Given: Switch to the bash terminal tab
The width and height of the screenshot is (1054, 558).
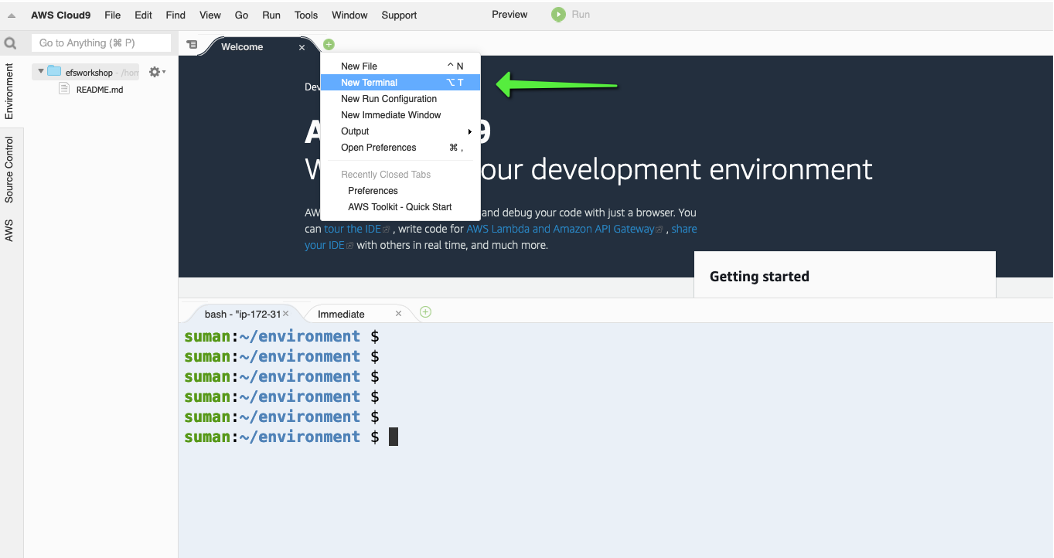Looking at the screenshot, I should point(242,314).
